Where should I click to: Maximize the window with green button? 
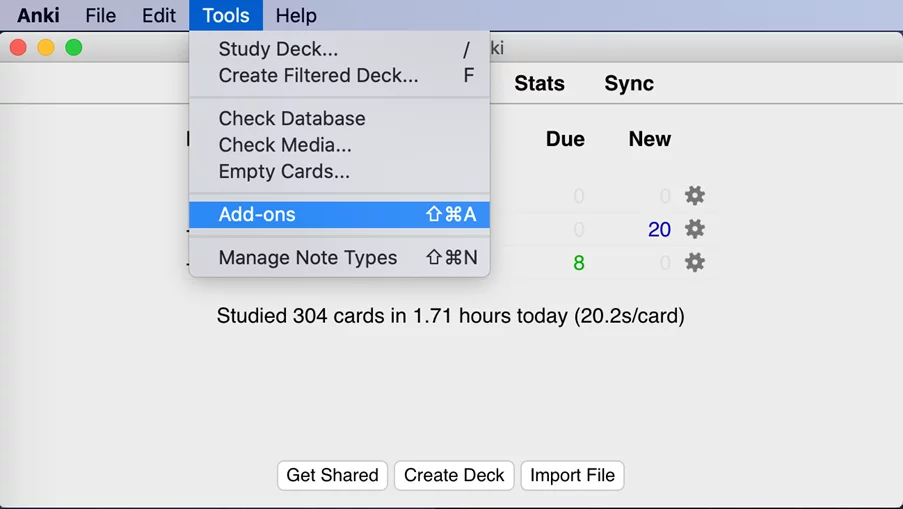(x=74, y=47)
